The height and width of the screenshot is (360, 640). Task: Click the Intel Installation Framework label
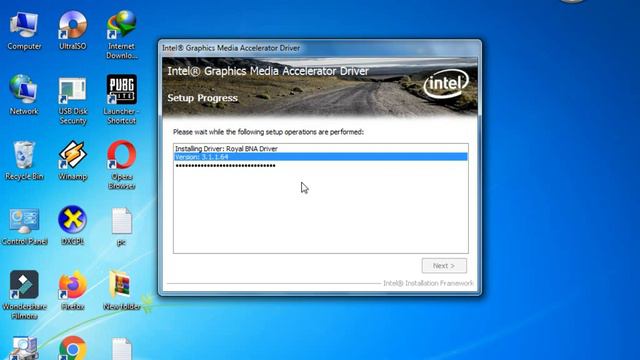pyautogui.click(x=428, y=283)
